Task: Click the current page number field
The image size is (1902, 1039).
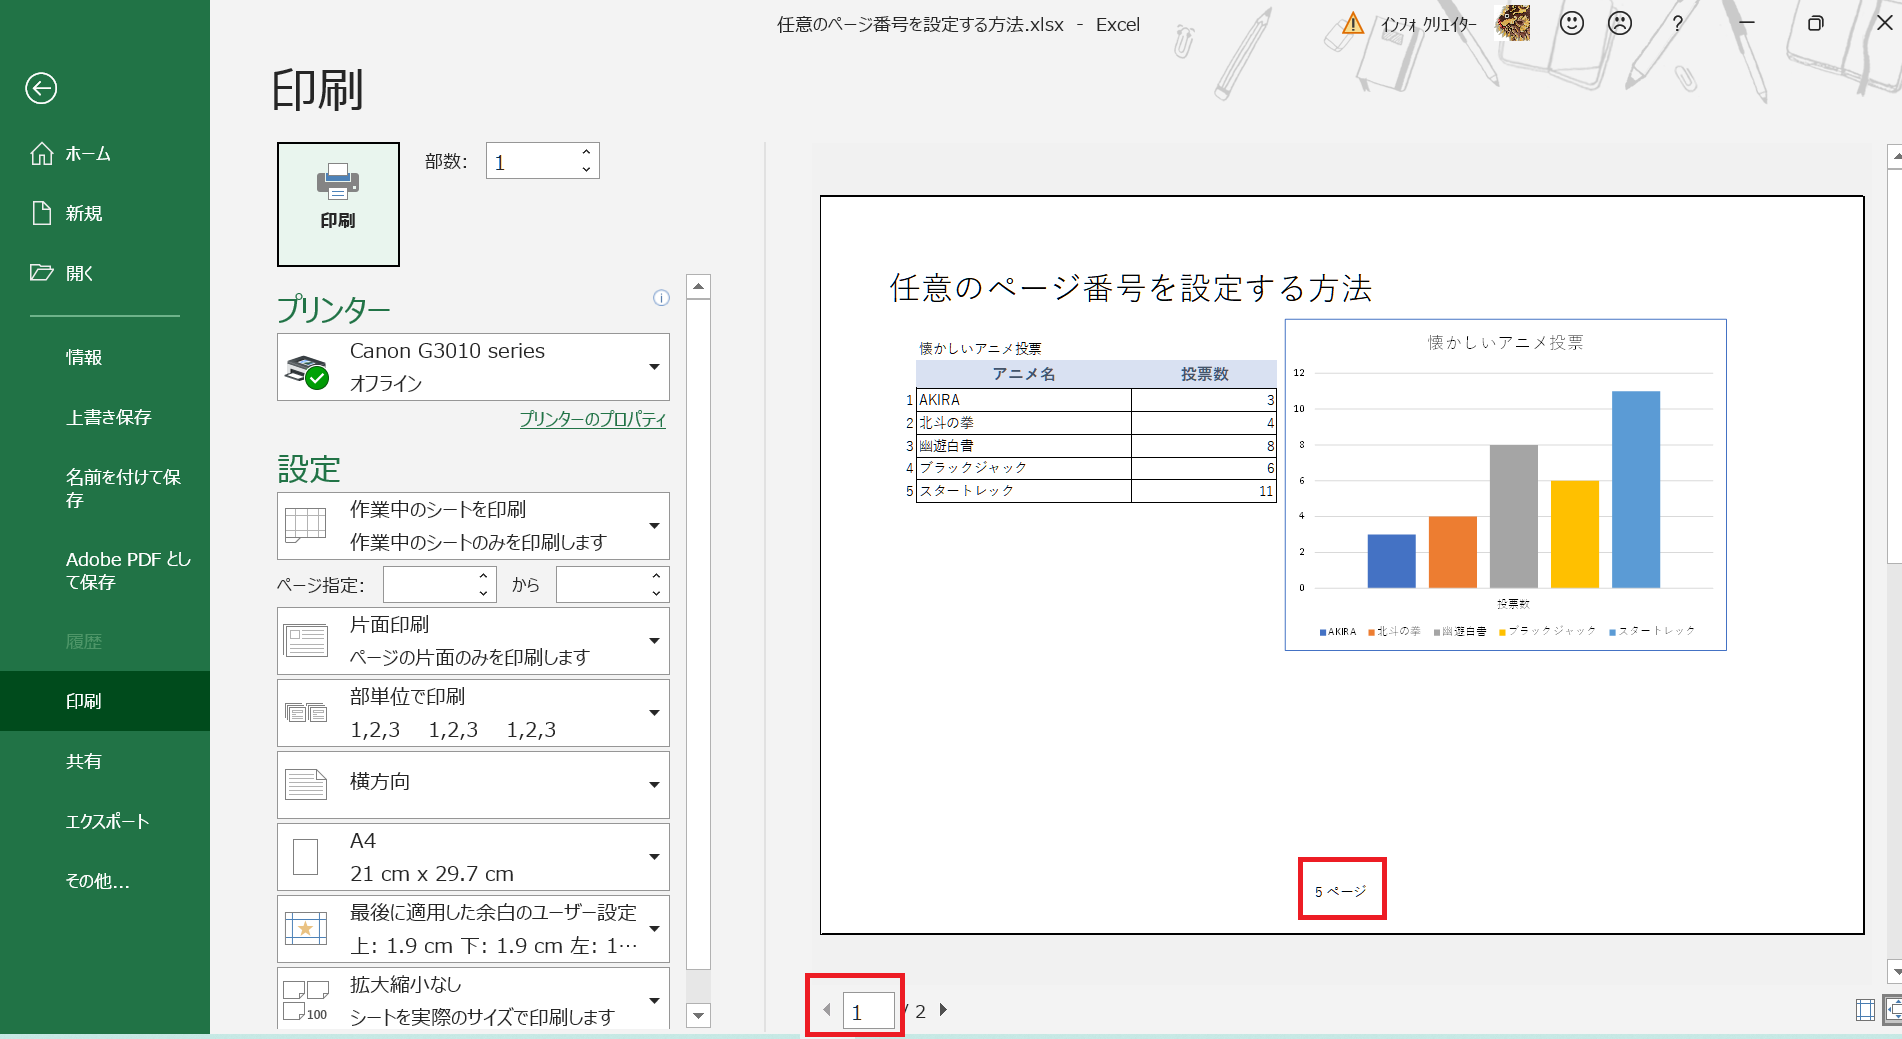Action: click(867, 1012)
